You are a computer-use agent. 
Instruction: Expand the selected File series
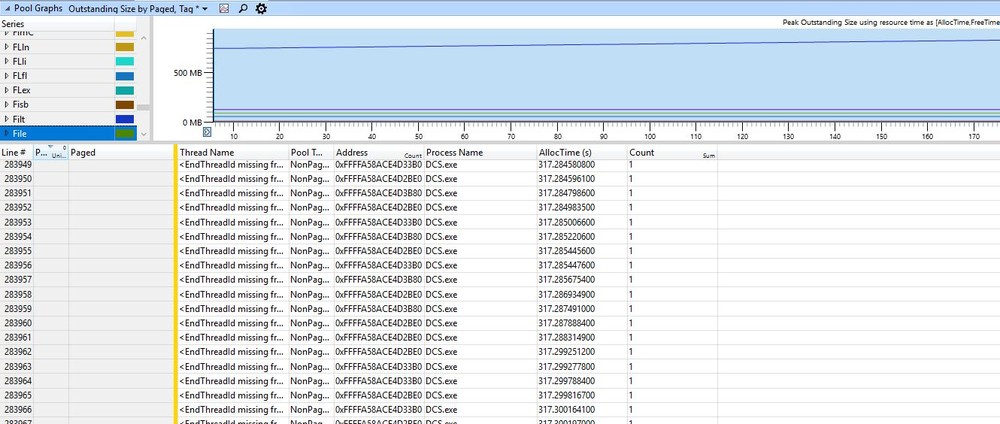[7, 134]
